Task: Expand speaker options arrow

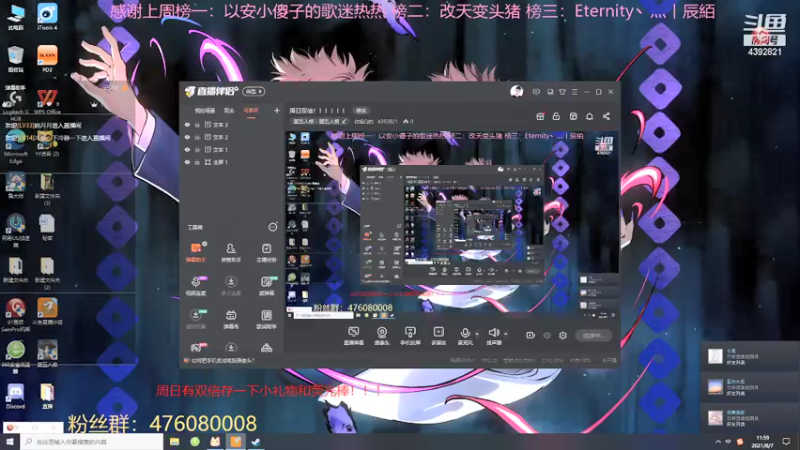Action: coord(506,334)
